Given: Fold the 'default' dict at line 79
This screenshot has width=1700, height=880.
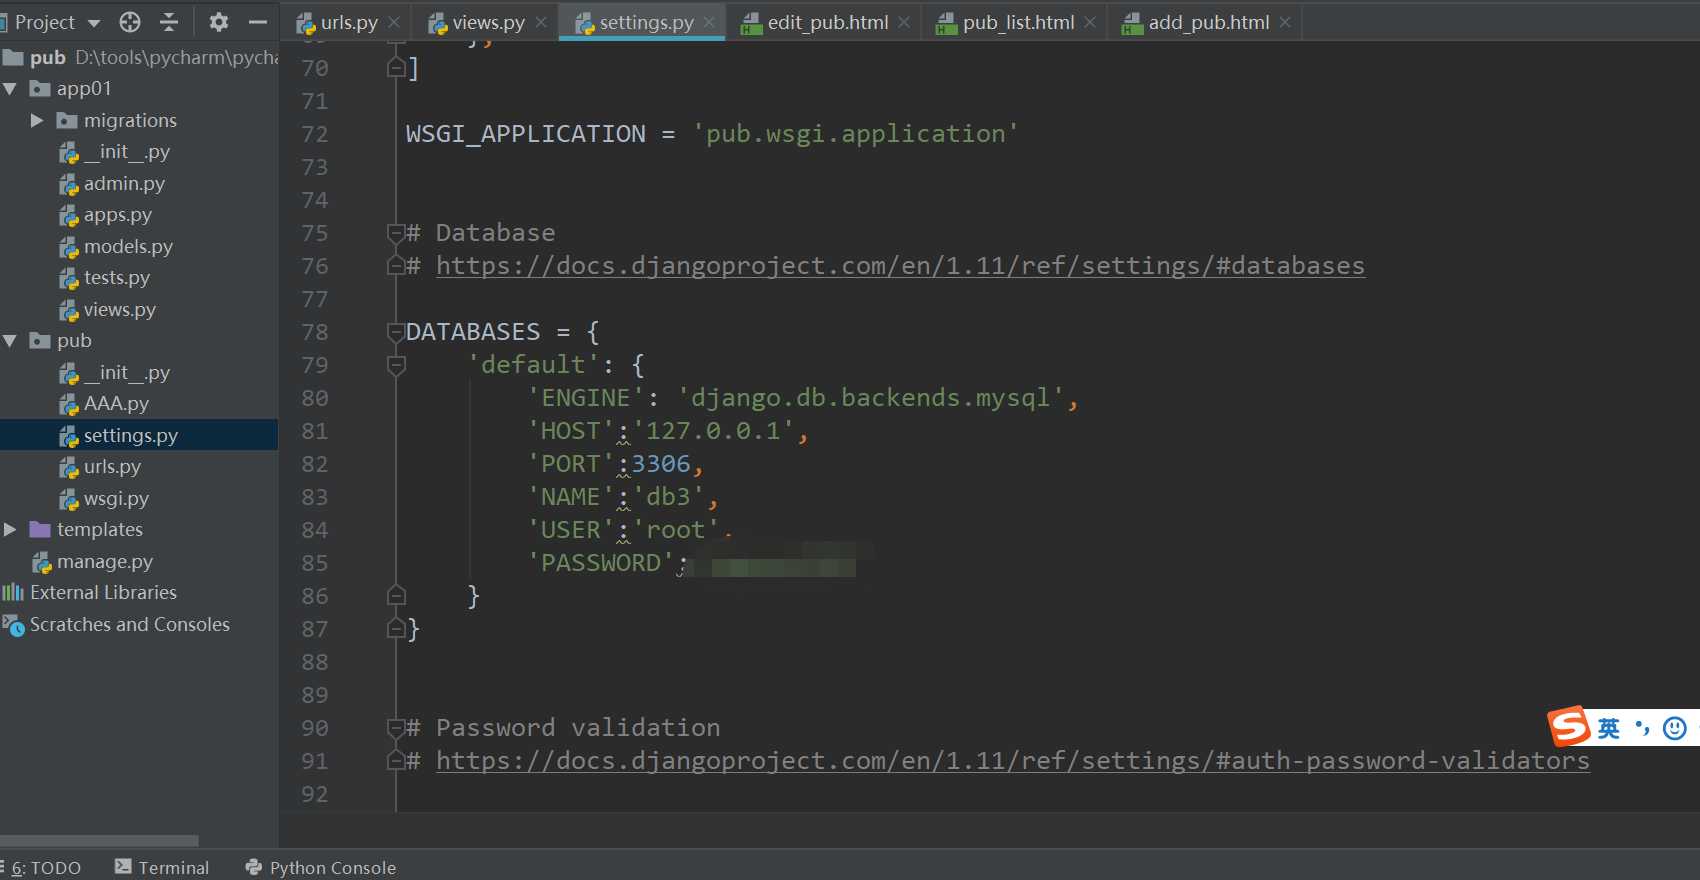Looking at the screenshot, I should 396,365.
